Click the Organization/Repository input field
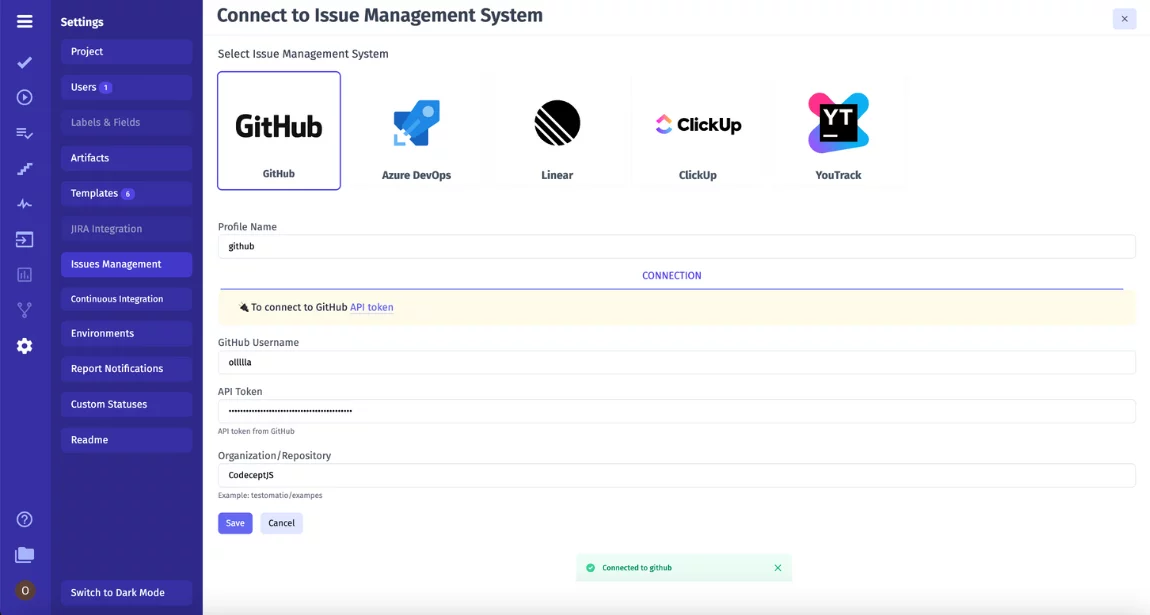 pos(676,474)
